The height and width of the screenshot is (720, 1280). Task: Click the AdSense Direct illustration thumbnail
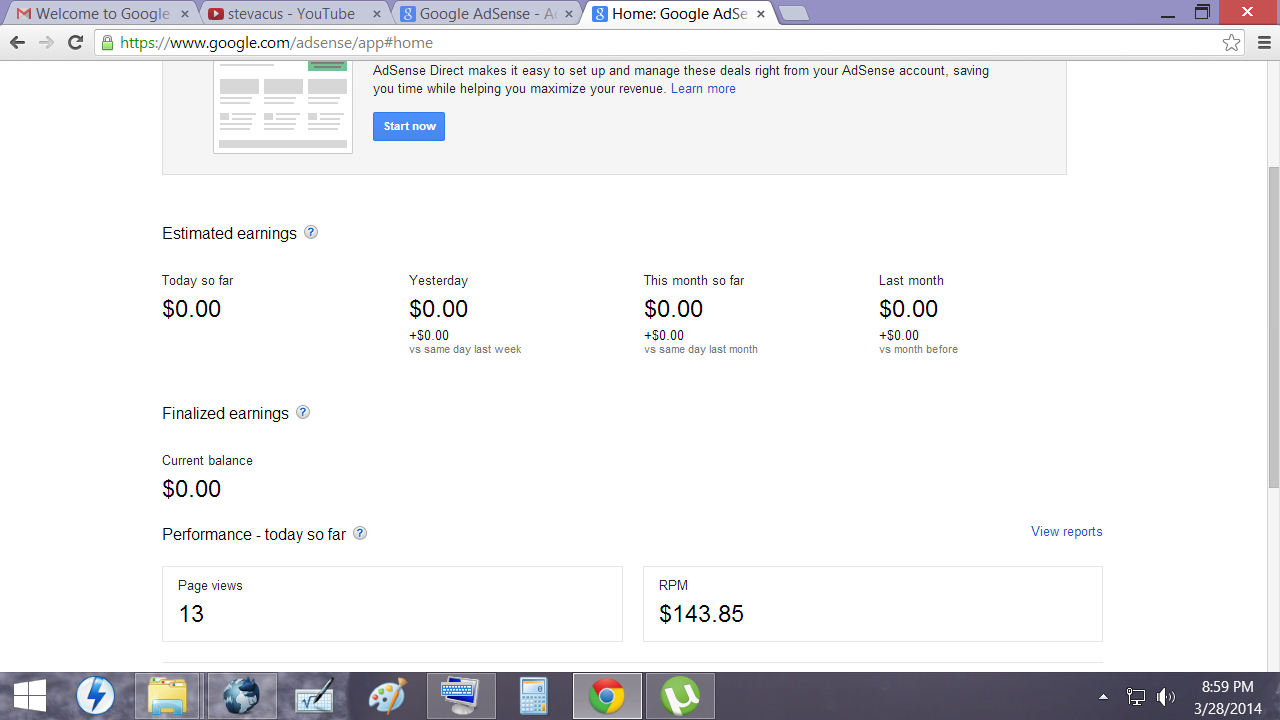click(x=283, y=107)
